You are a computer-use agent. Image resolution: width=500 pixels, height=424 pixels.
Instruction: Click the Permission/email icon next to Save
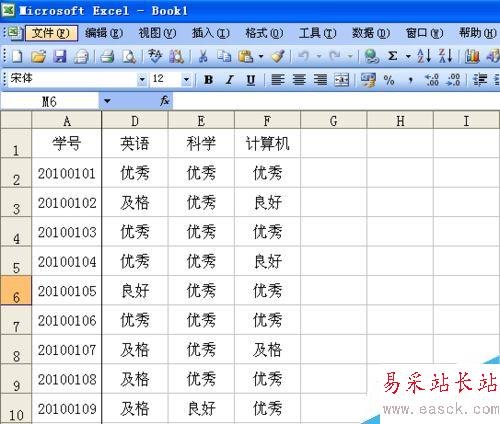tap(81, 56)
